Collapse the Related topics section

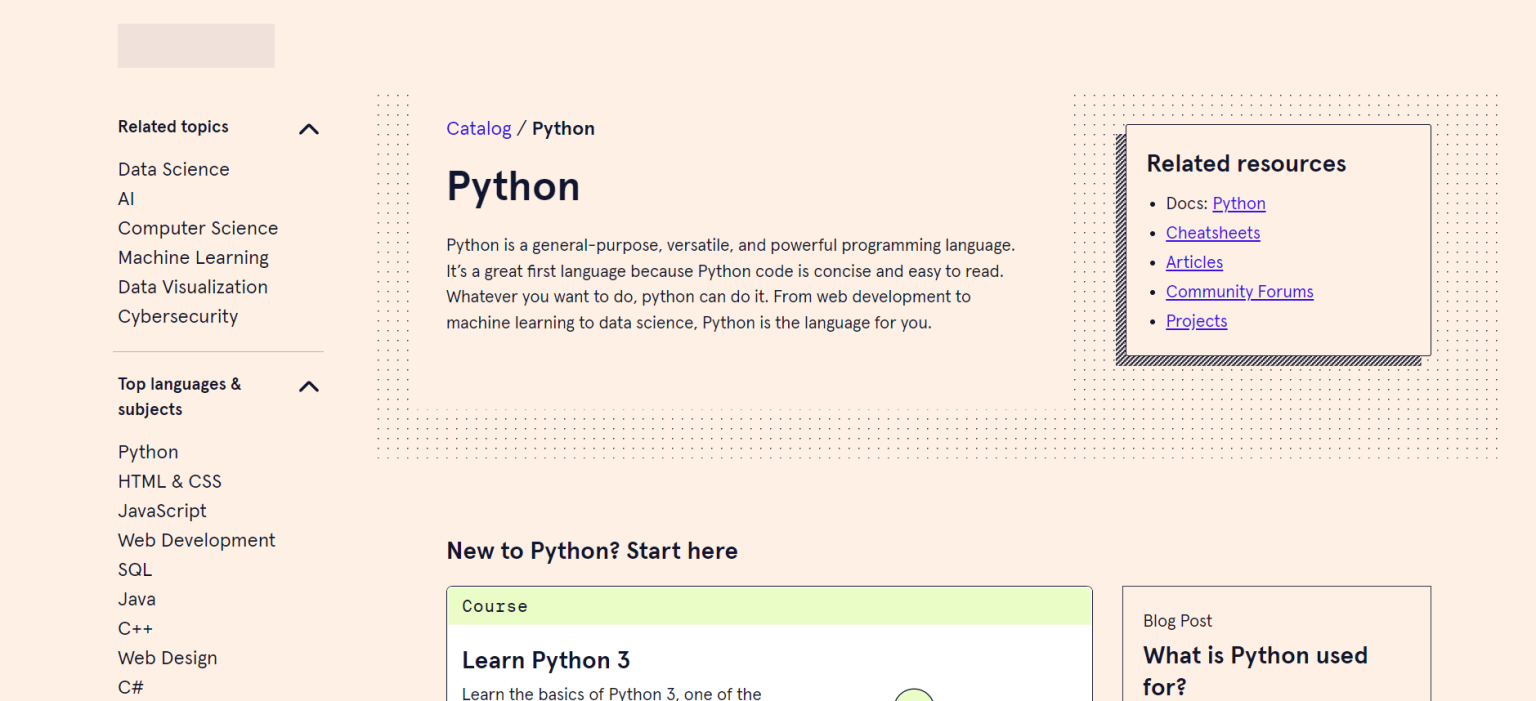point(309,128)
